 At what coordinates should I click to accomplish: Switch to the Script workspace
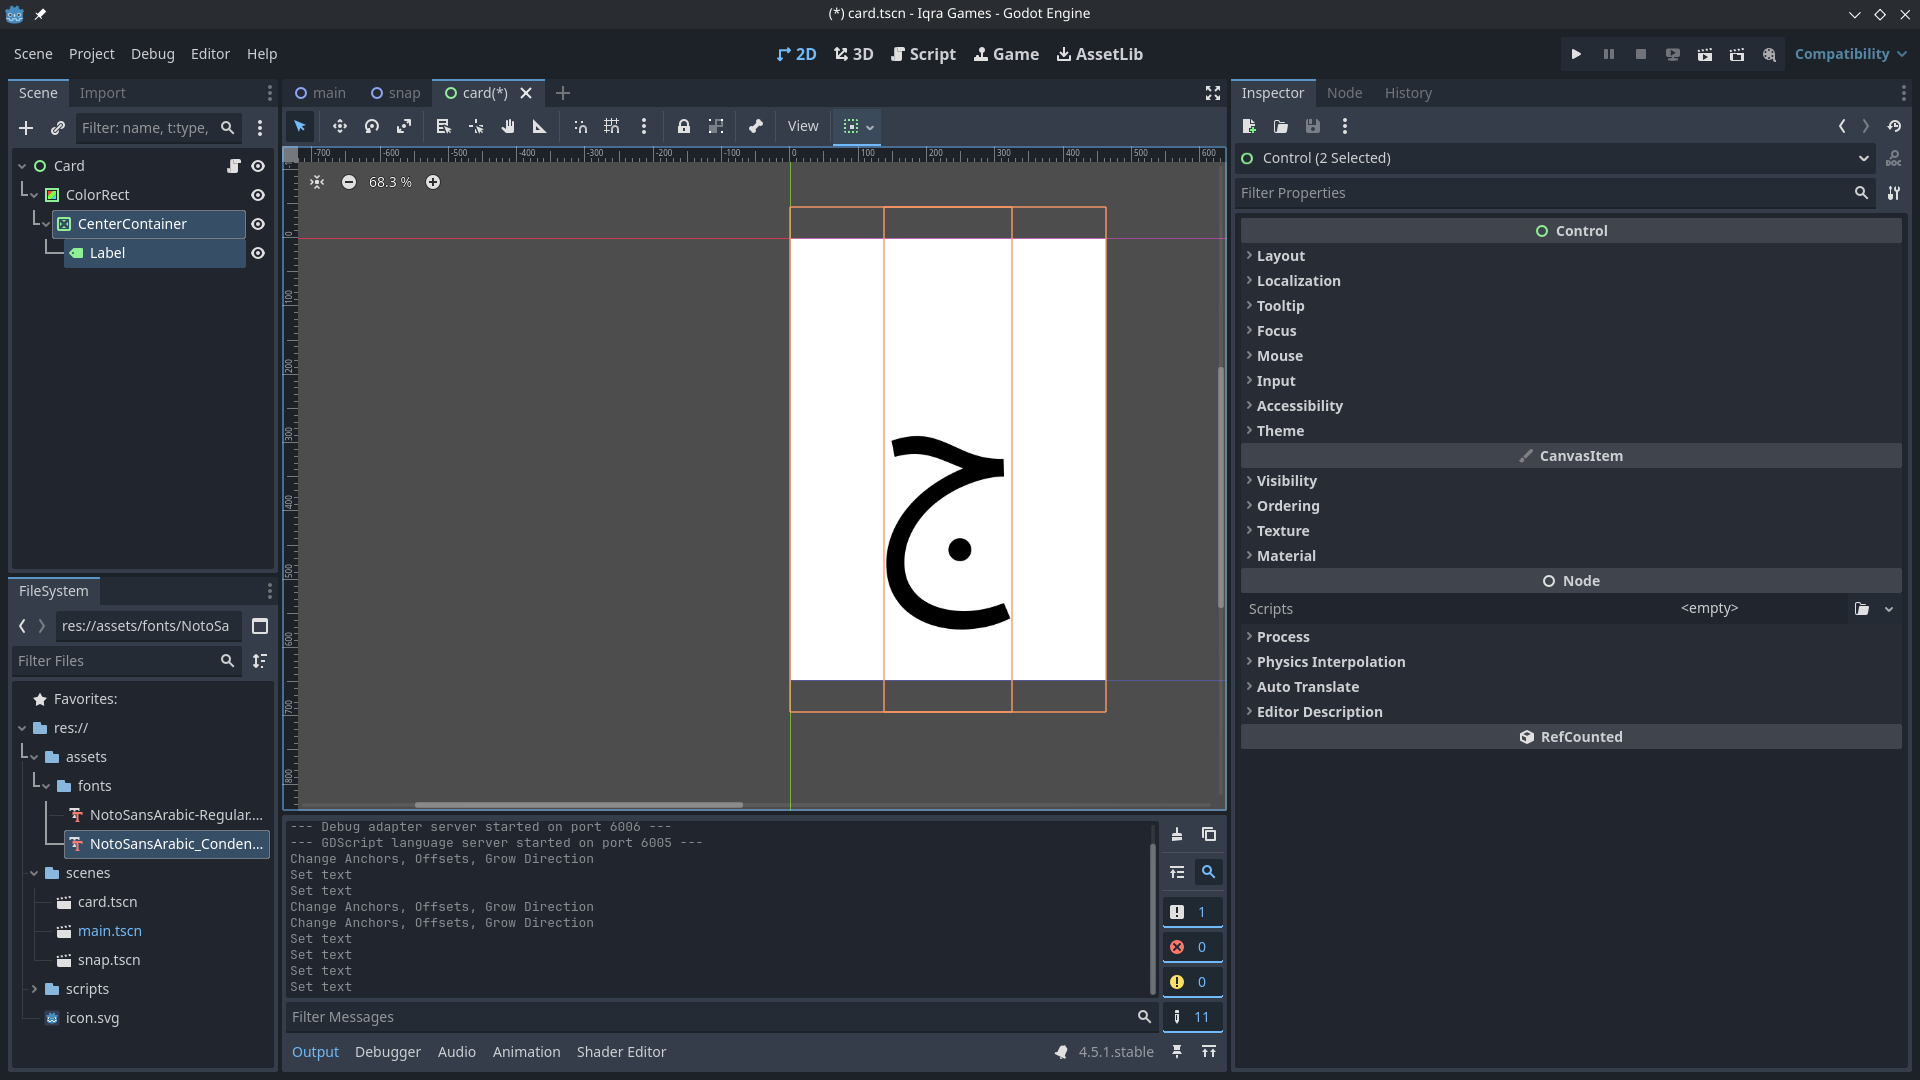(x=923, y=54)
